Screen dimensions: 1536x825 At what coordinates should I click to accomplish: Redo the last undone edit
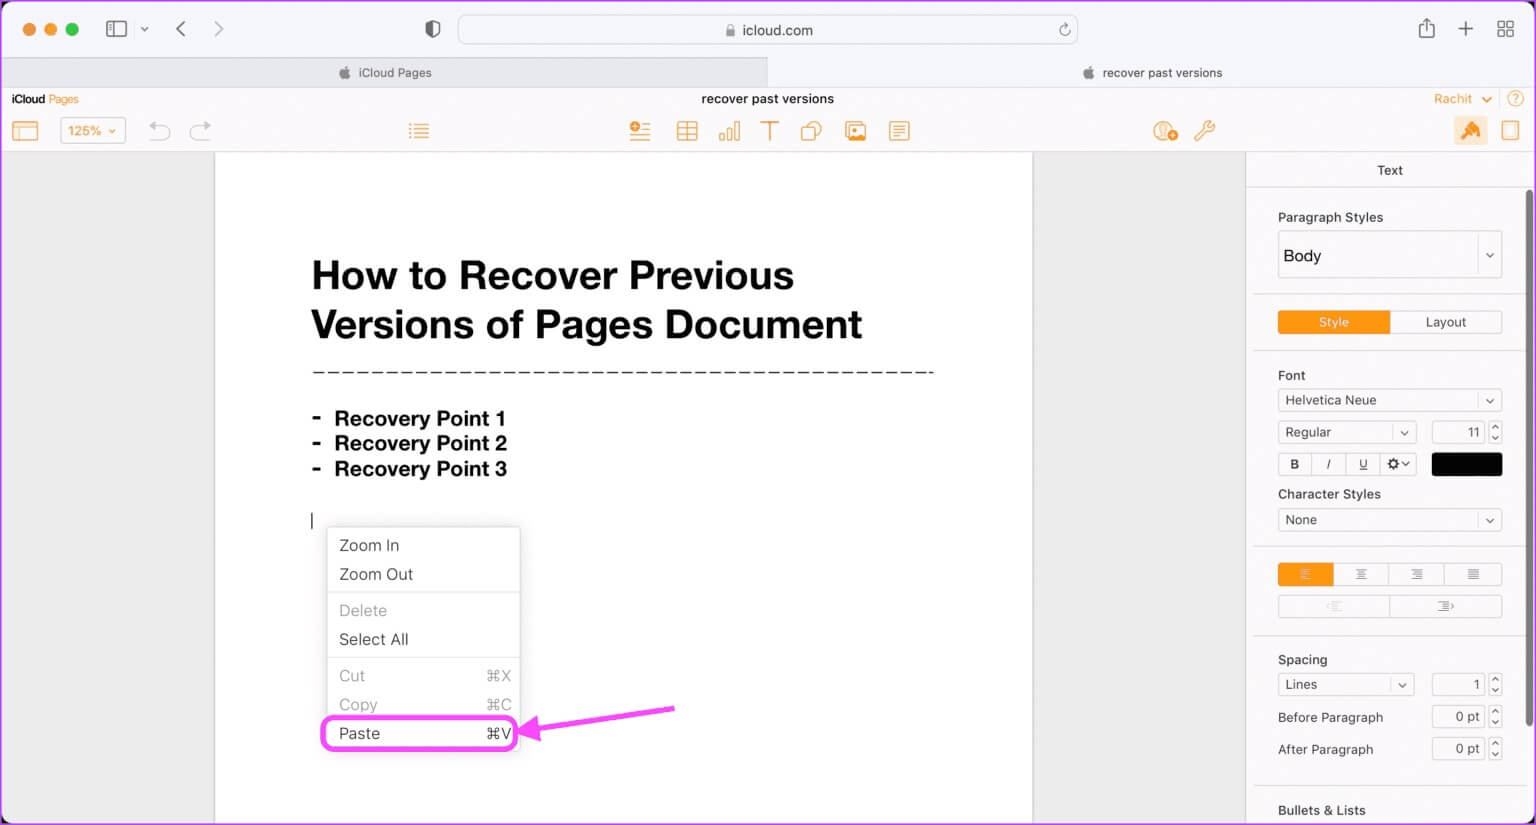[201, 131]
